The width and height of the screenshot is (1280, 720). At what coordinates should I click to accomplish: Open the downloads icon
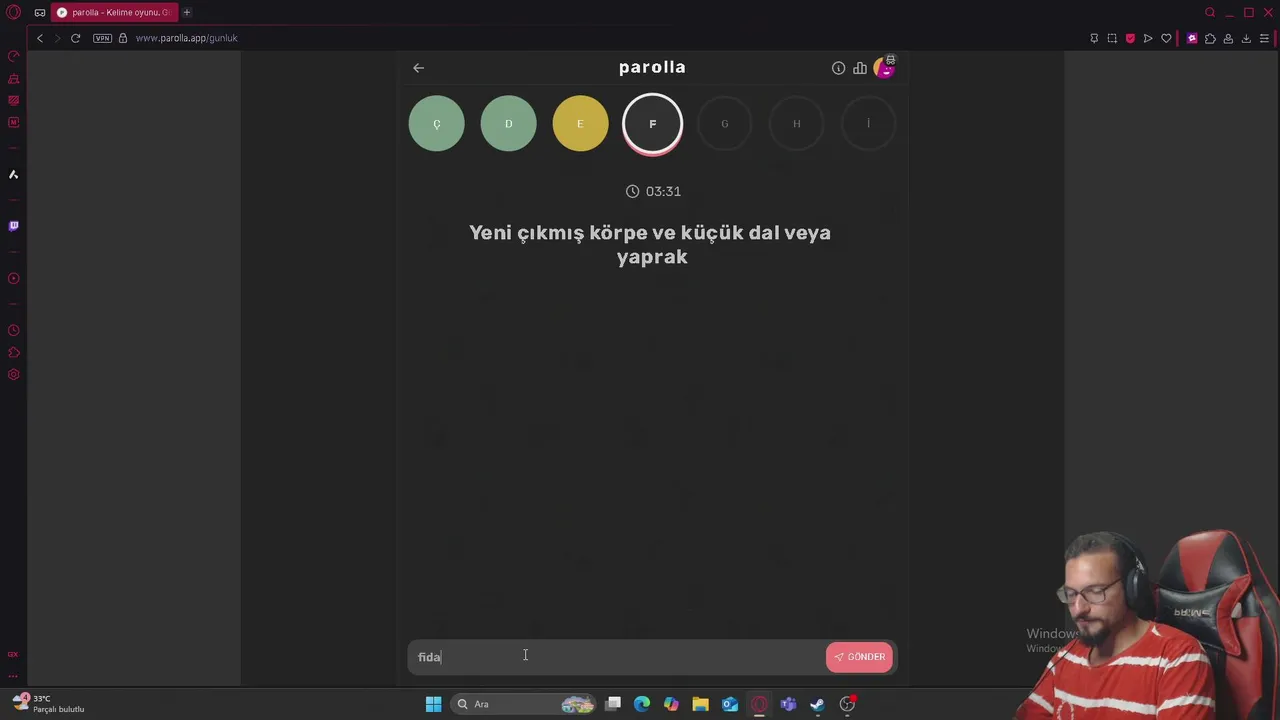1246,38
